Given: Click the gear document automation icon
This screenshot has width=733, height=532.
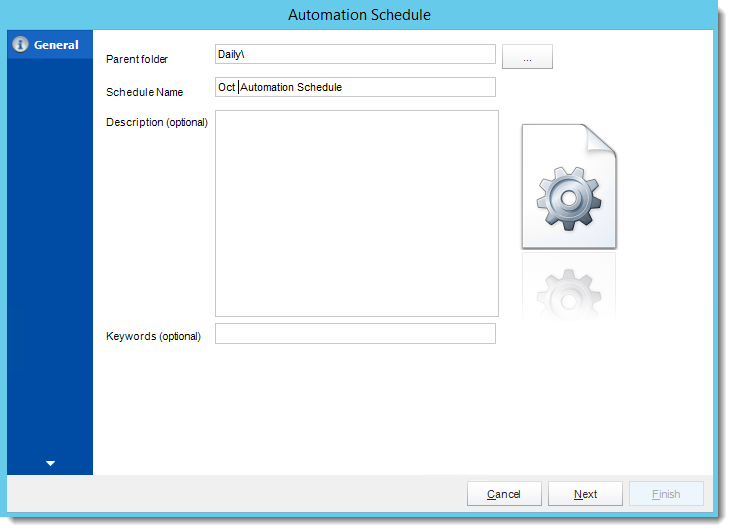Looking at the screenshot, I should point(569,187).
